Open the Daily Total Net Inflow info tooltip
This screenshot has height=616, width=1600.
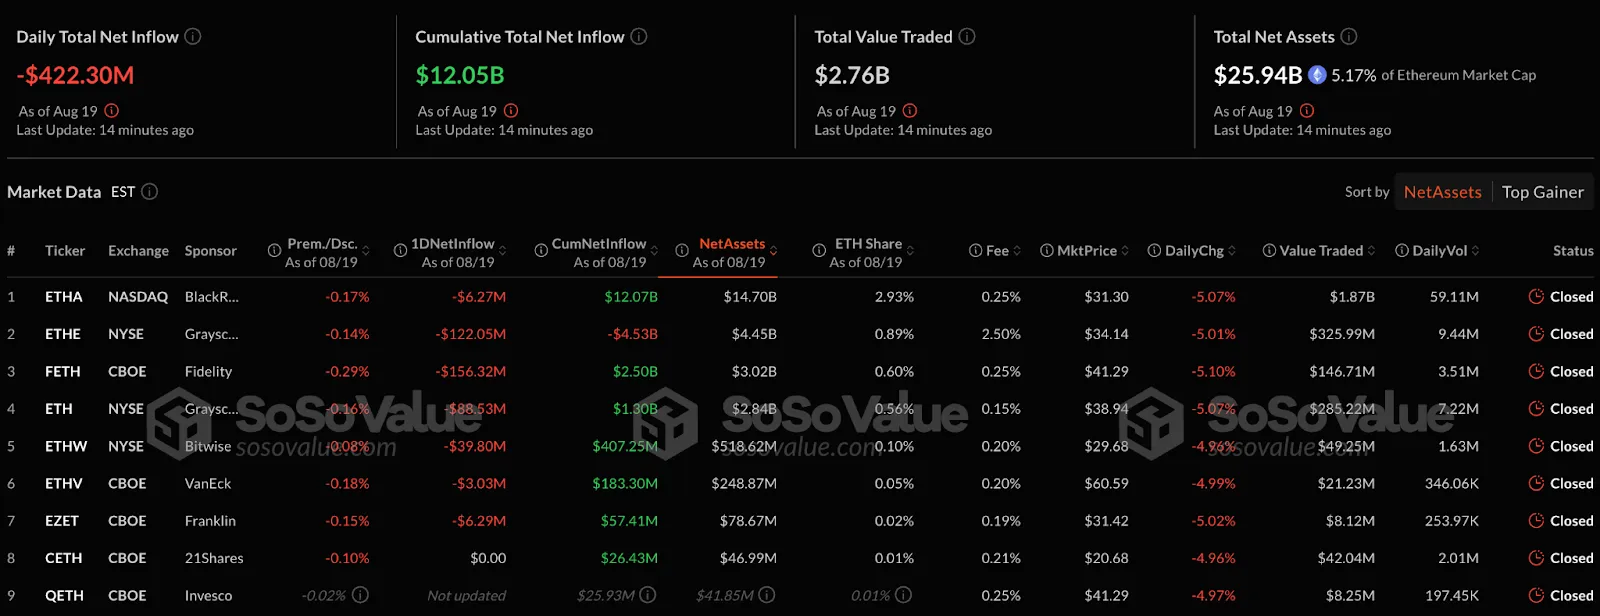[x=194, y=36]
